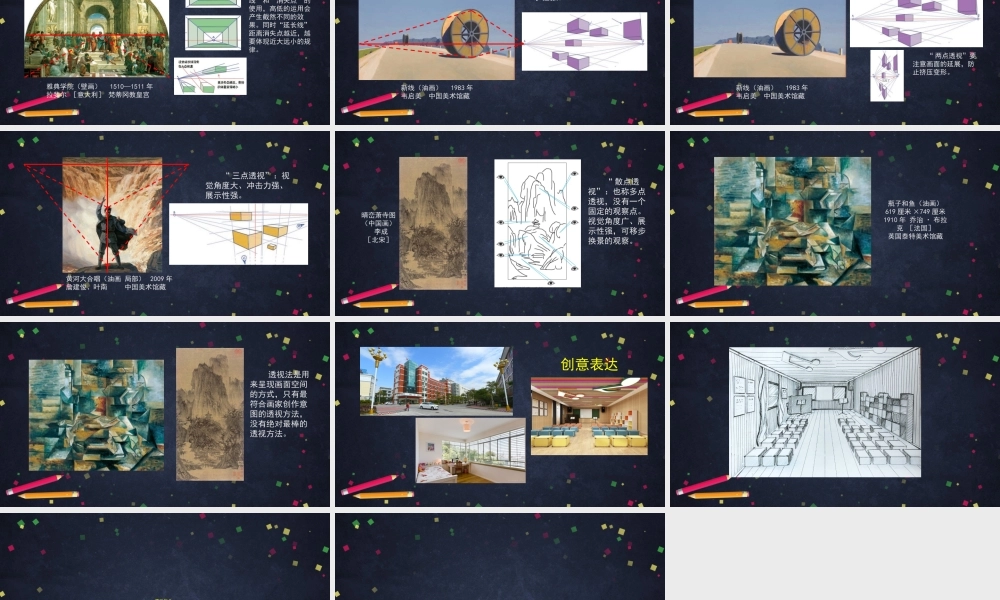The width and height of the screenshot is (1000, 600).
Task: Select the School of Athens 雅典学院 slide thumbnail
Action: point(165,62)
